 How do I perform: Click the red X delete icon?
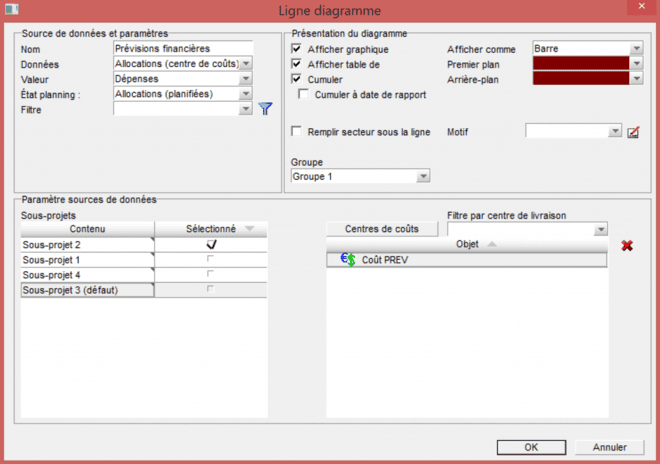pyautogui.click(x=627, y=245)
